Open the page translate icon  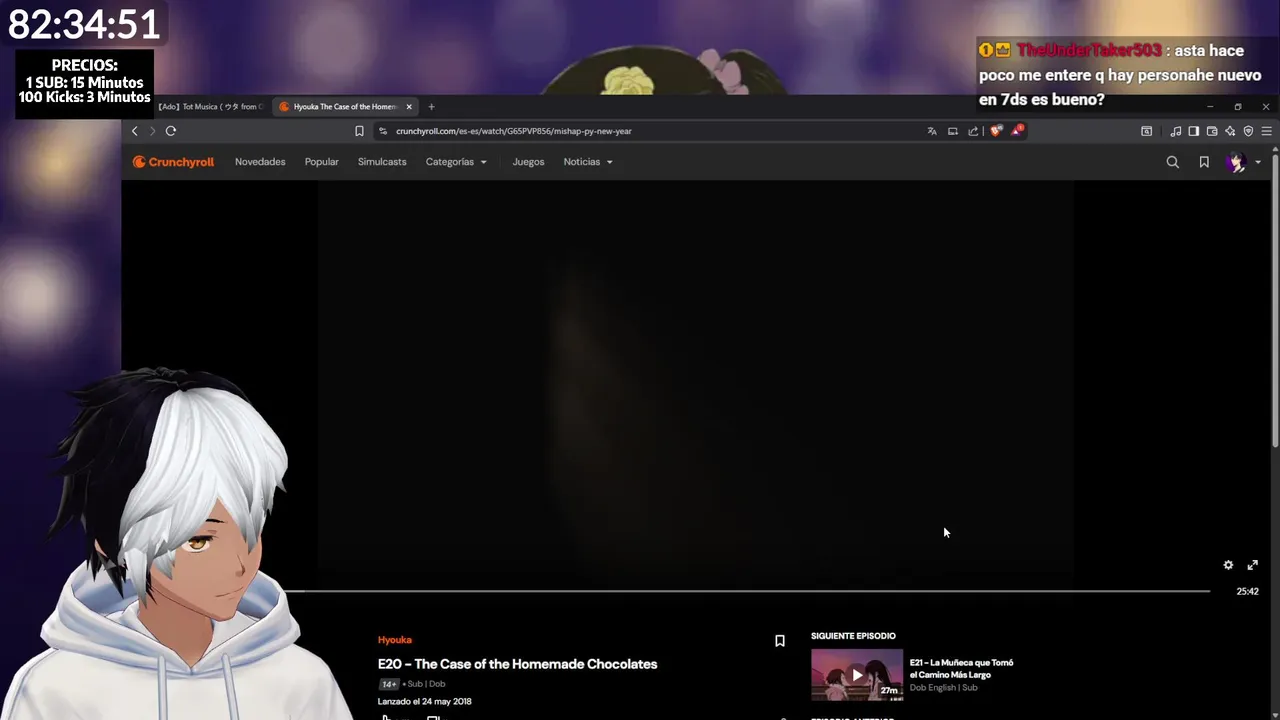point(932,131)
